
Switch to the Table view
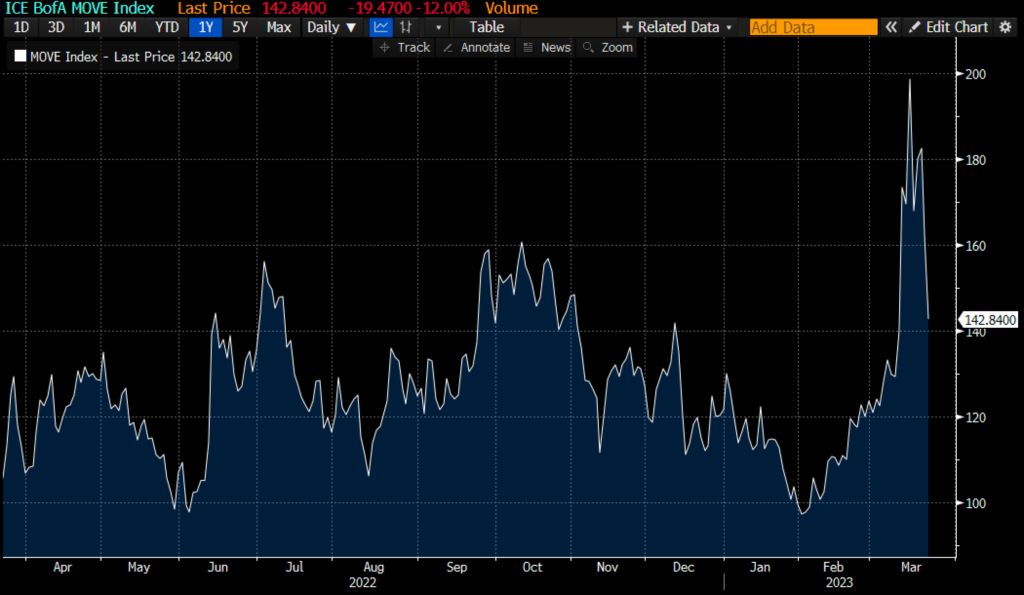(487, 27)
